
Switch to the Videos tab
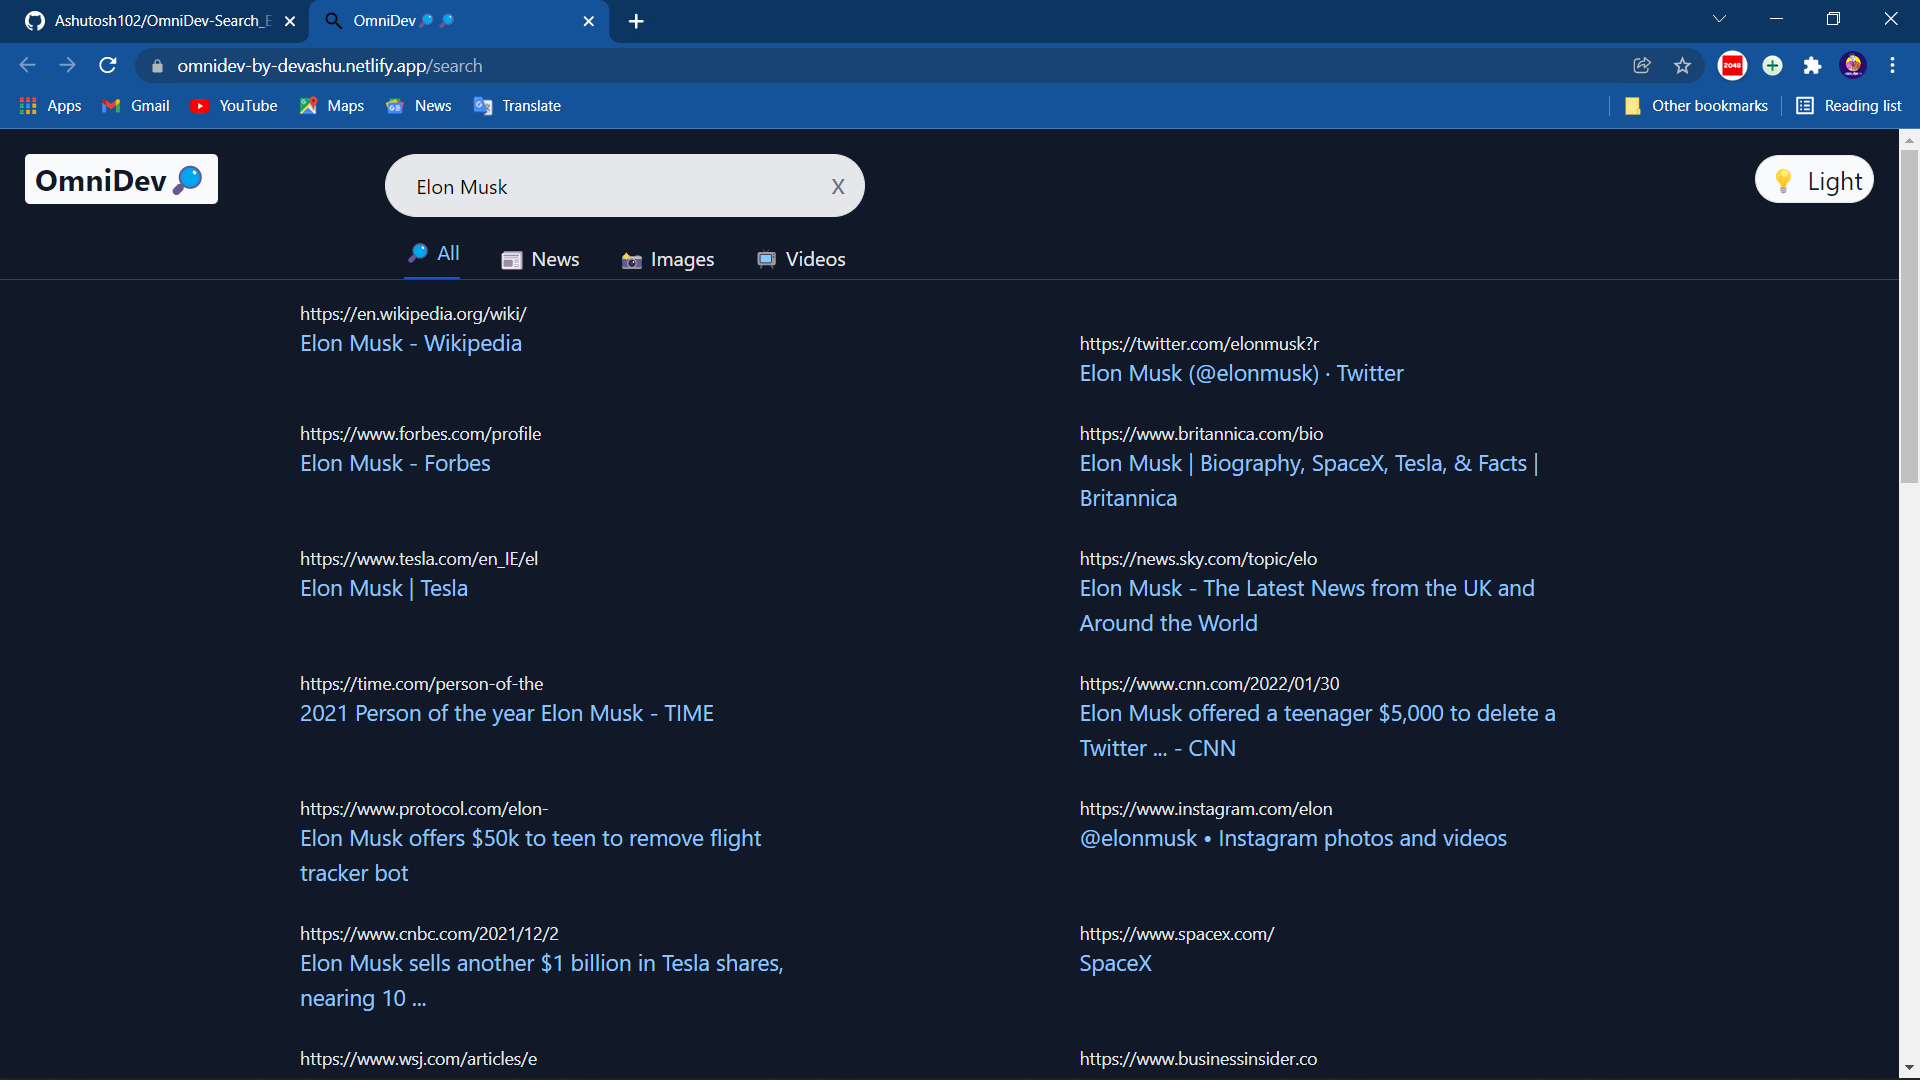801,260
